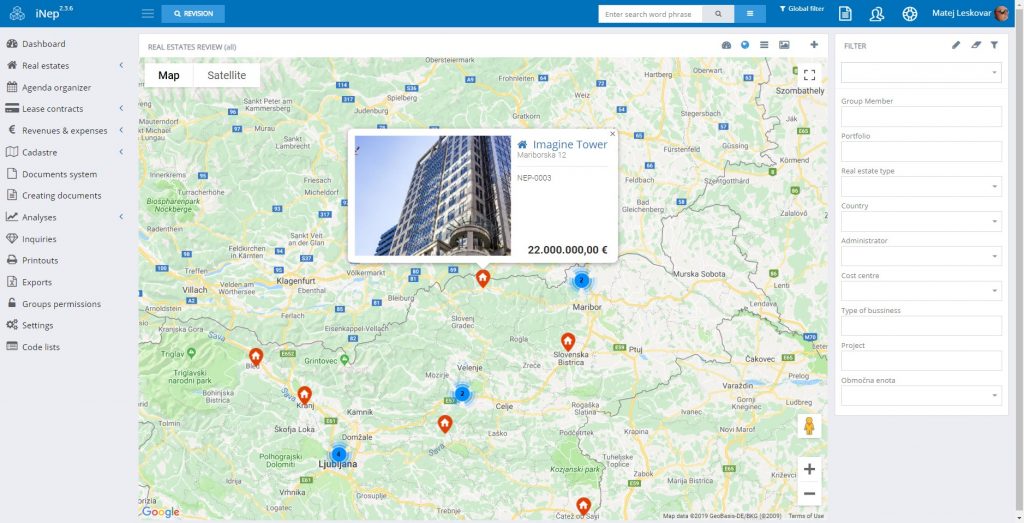Toggle the sidebar hamburger menu
This screenshot has height=523, width=1024.
point(148,14)
